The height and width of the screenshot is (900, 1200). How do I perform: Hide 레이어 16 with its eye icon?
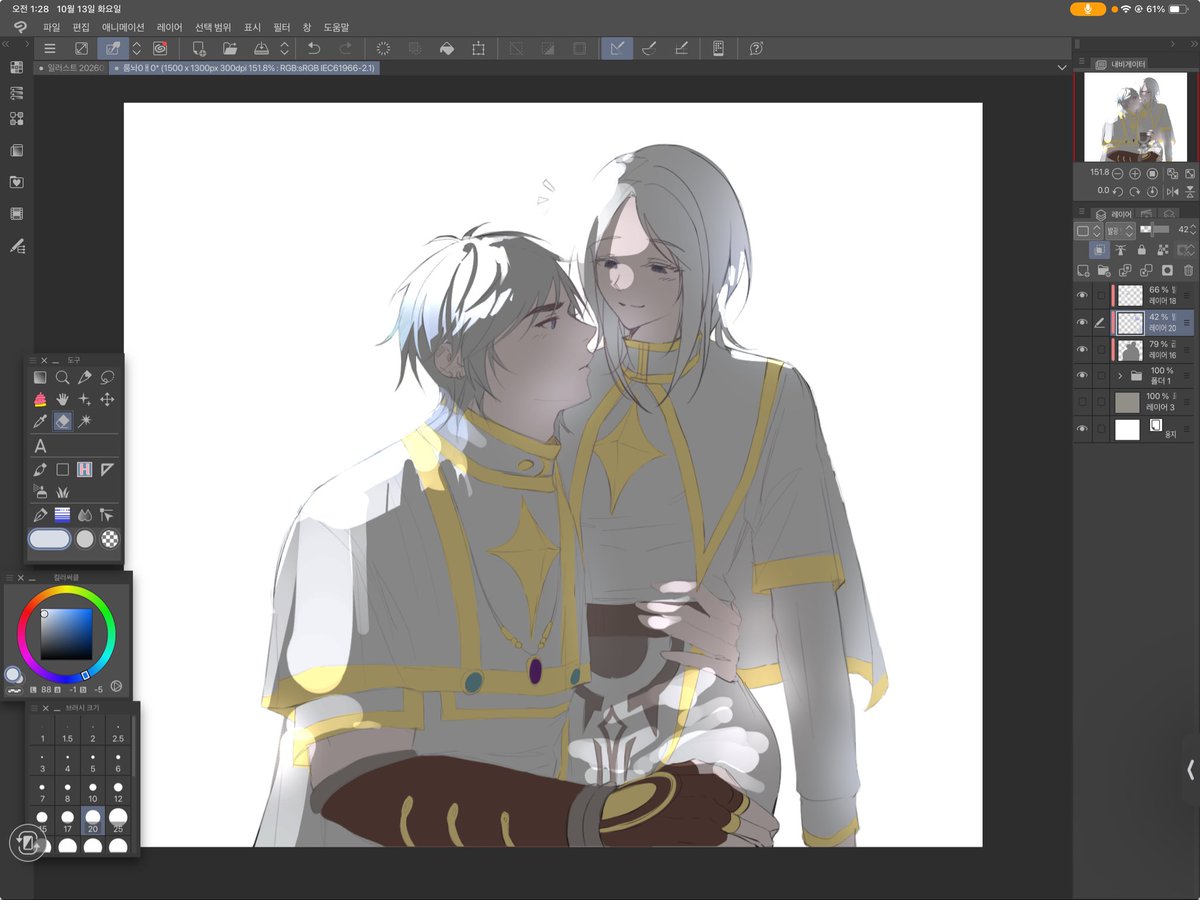(1082, 350)
